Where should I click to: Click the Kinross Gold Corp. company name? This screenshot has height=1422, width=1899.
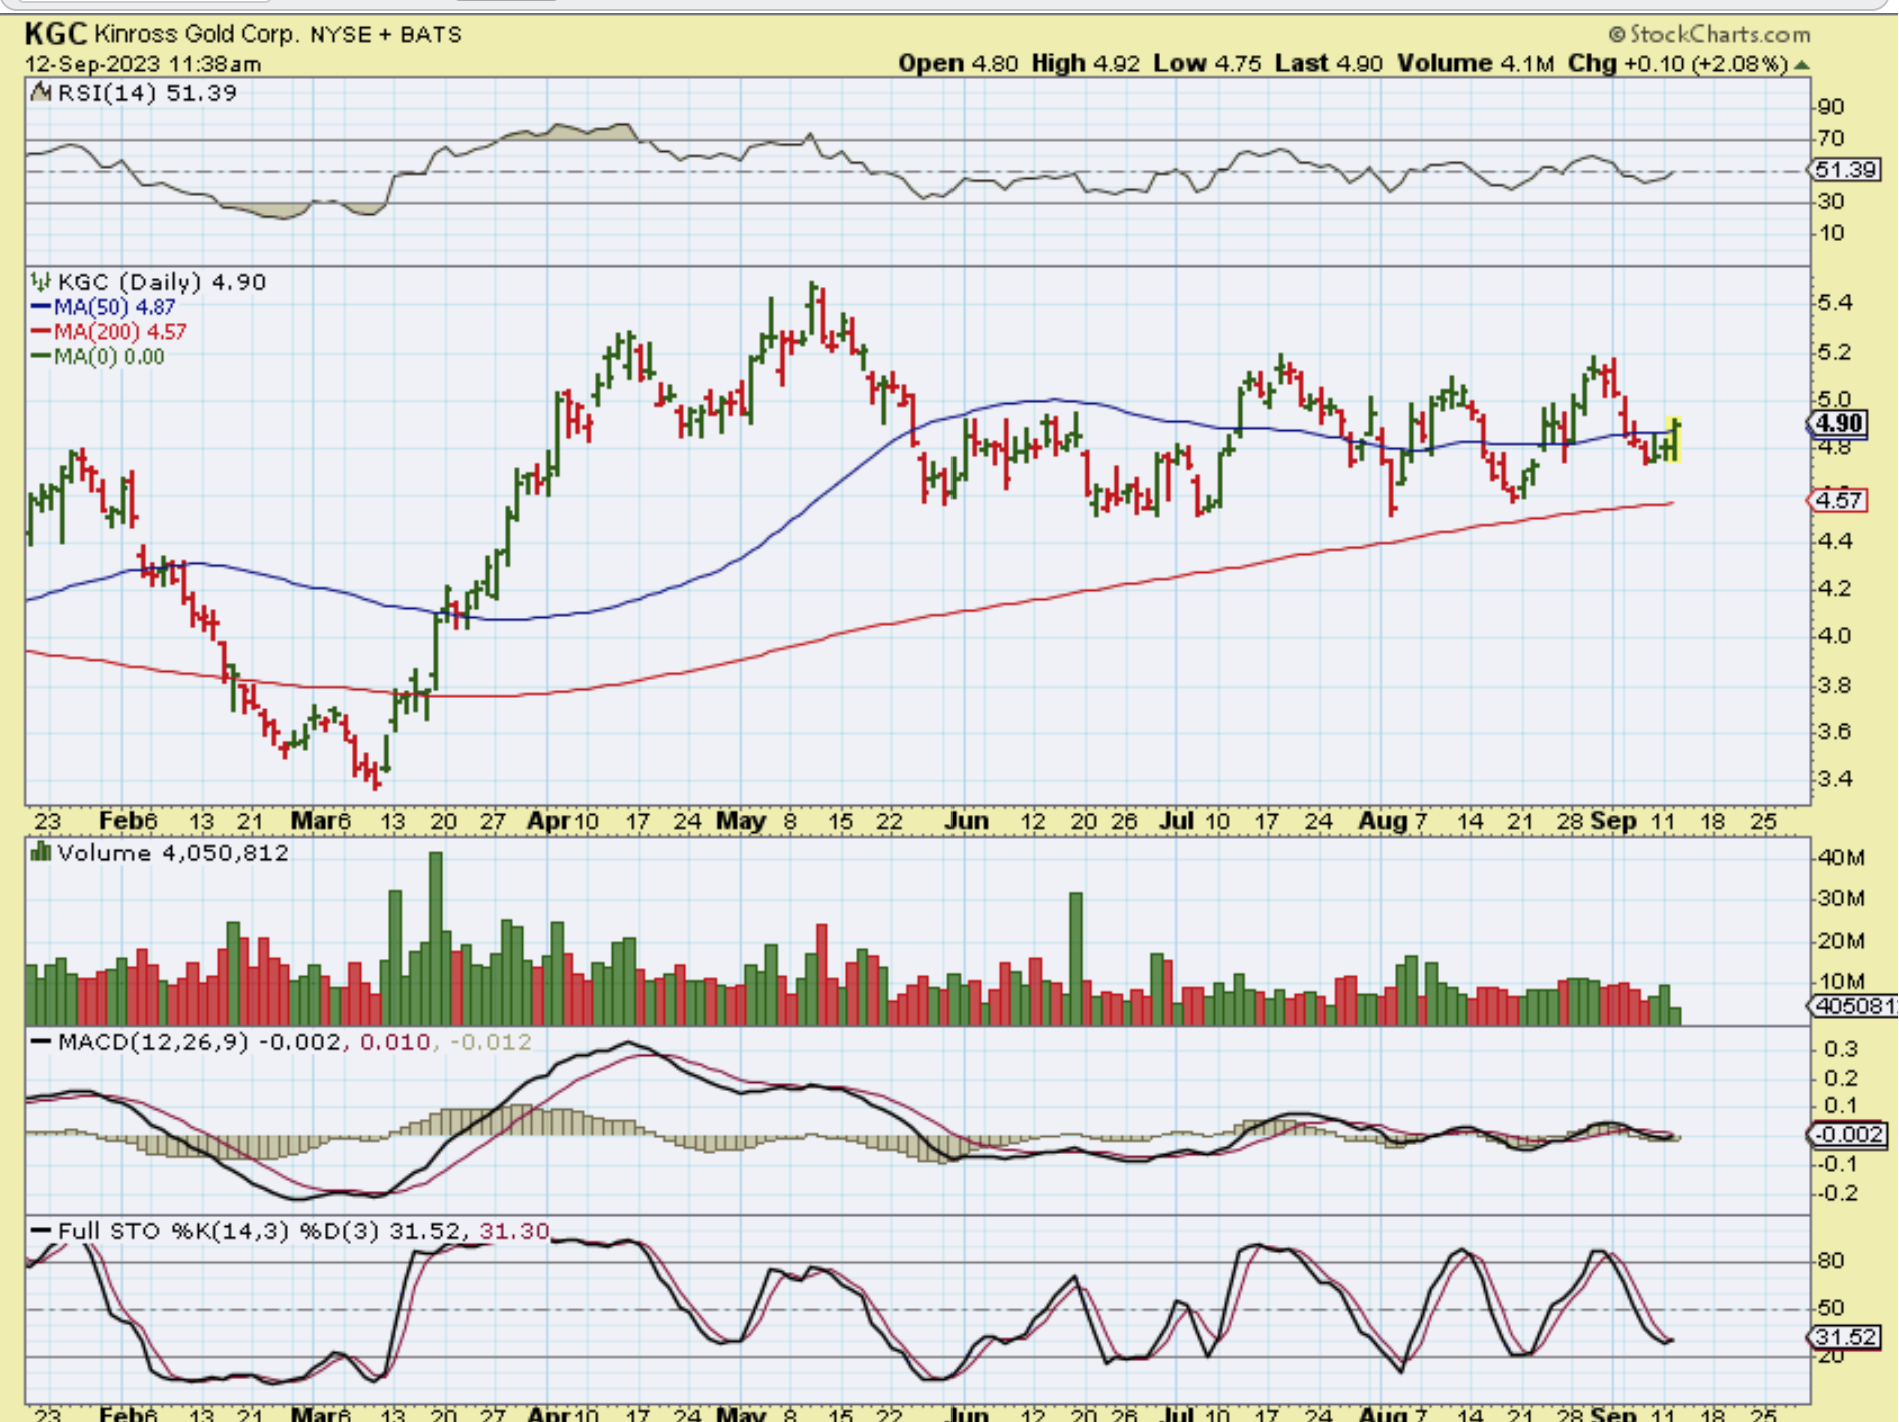pos(196,34)
